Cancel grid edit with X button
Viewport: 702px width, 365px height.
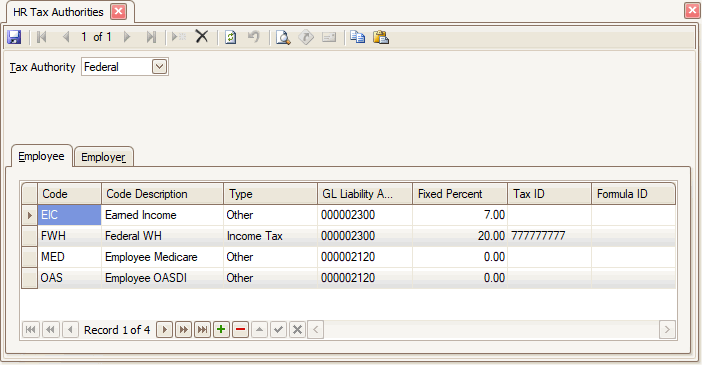point(297,330)
